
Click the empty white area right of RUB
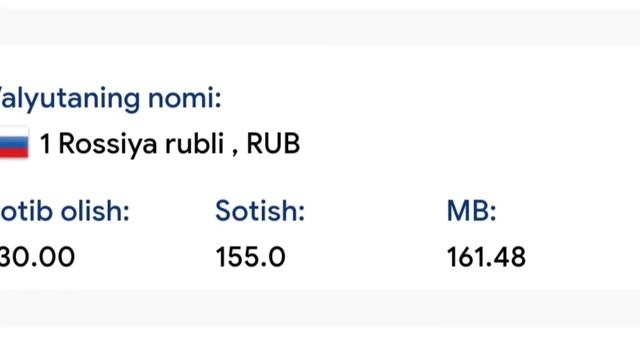tap(469, 144)
